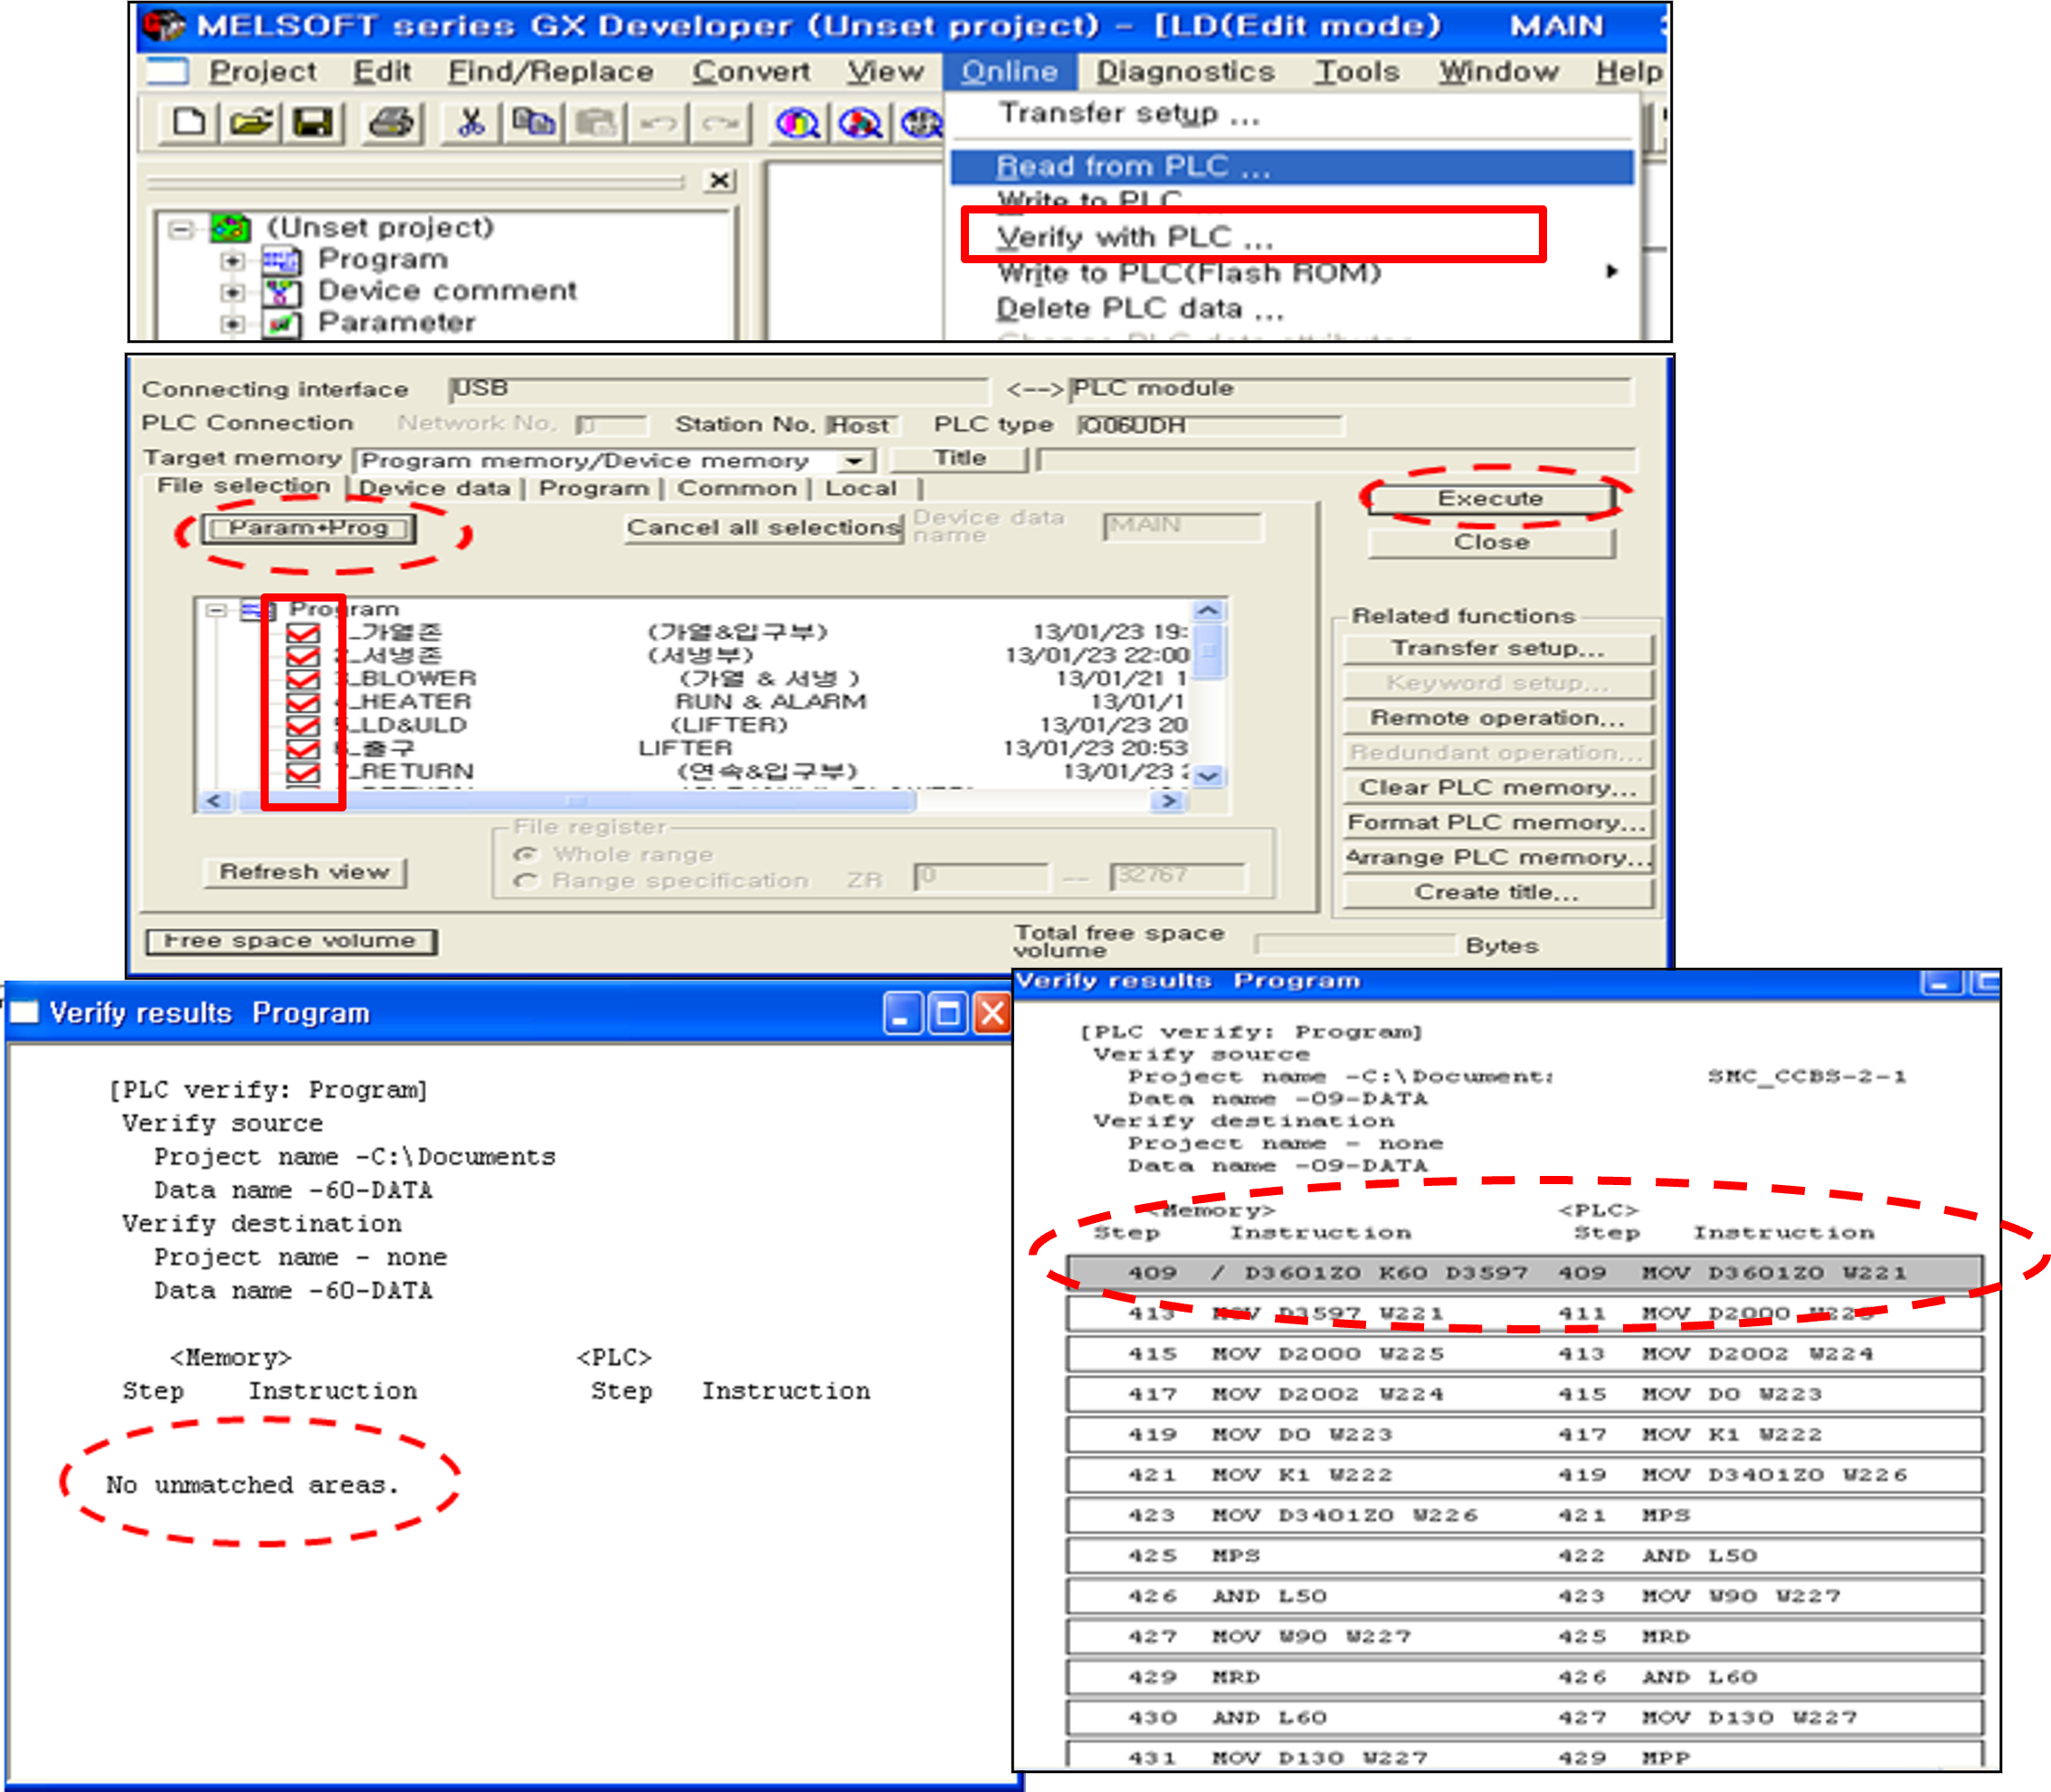This screenshot has width=2051, height=1792.
Task: Click the Print toolbar icon
Action: tap(392, 123)
